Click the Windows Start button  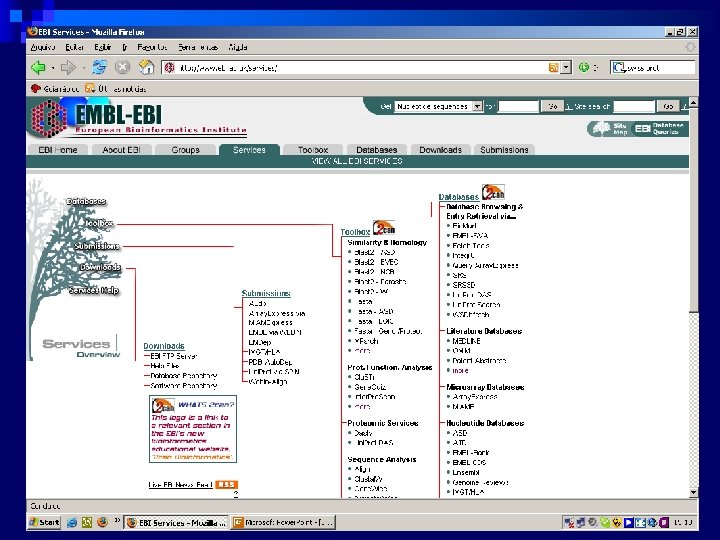pyautogui.click(x=45, y=522)
